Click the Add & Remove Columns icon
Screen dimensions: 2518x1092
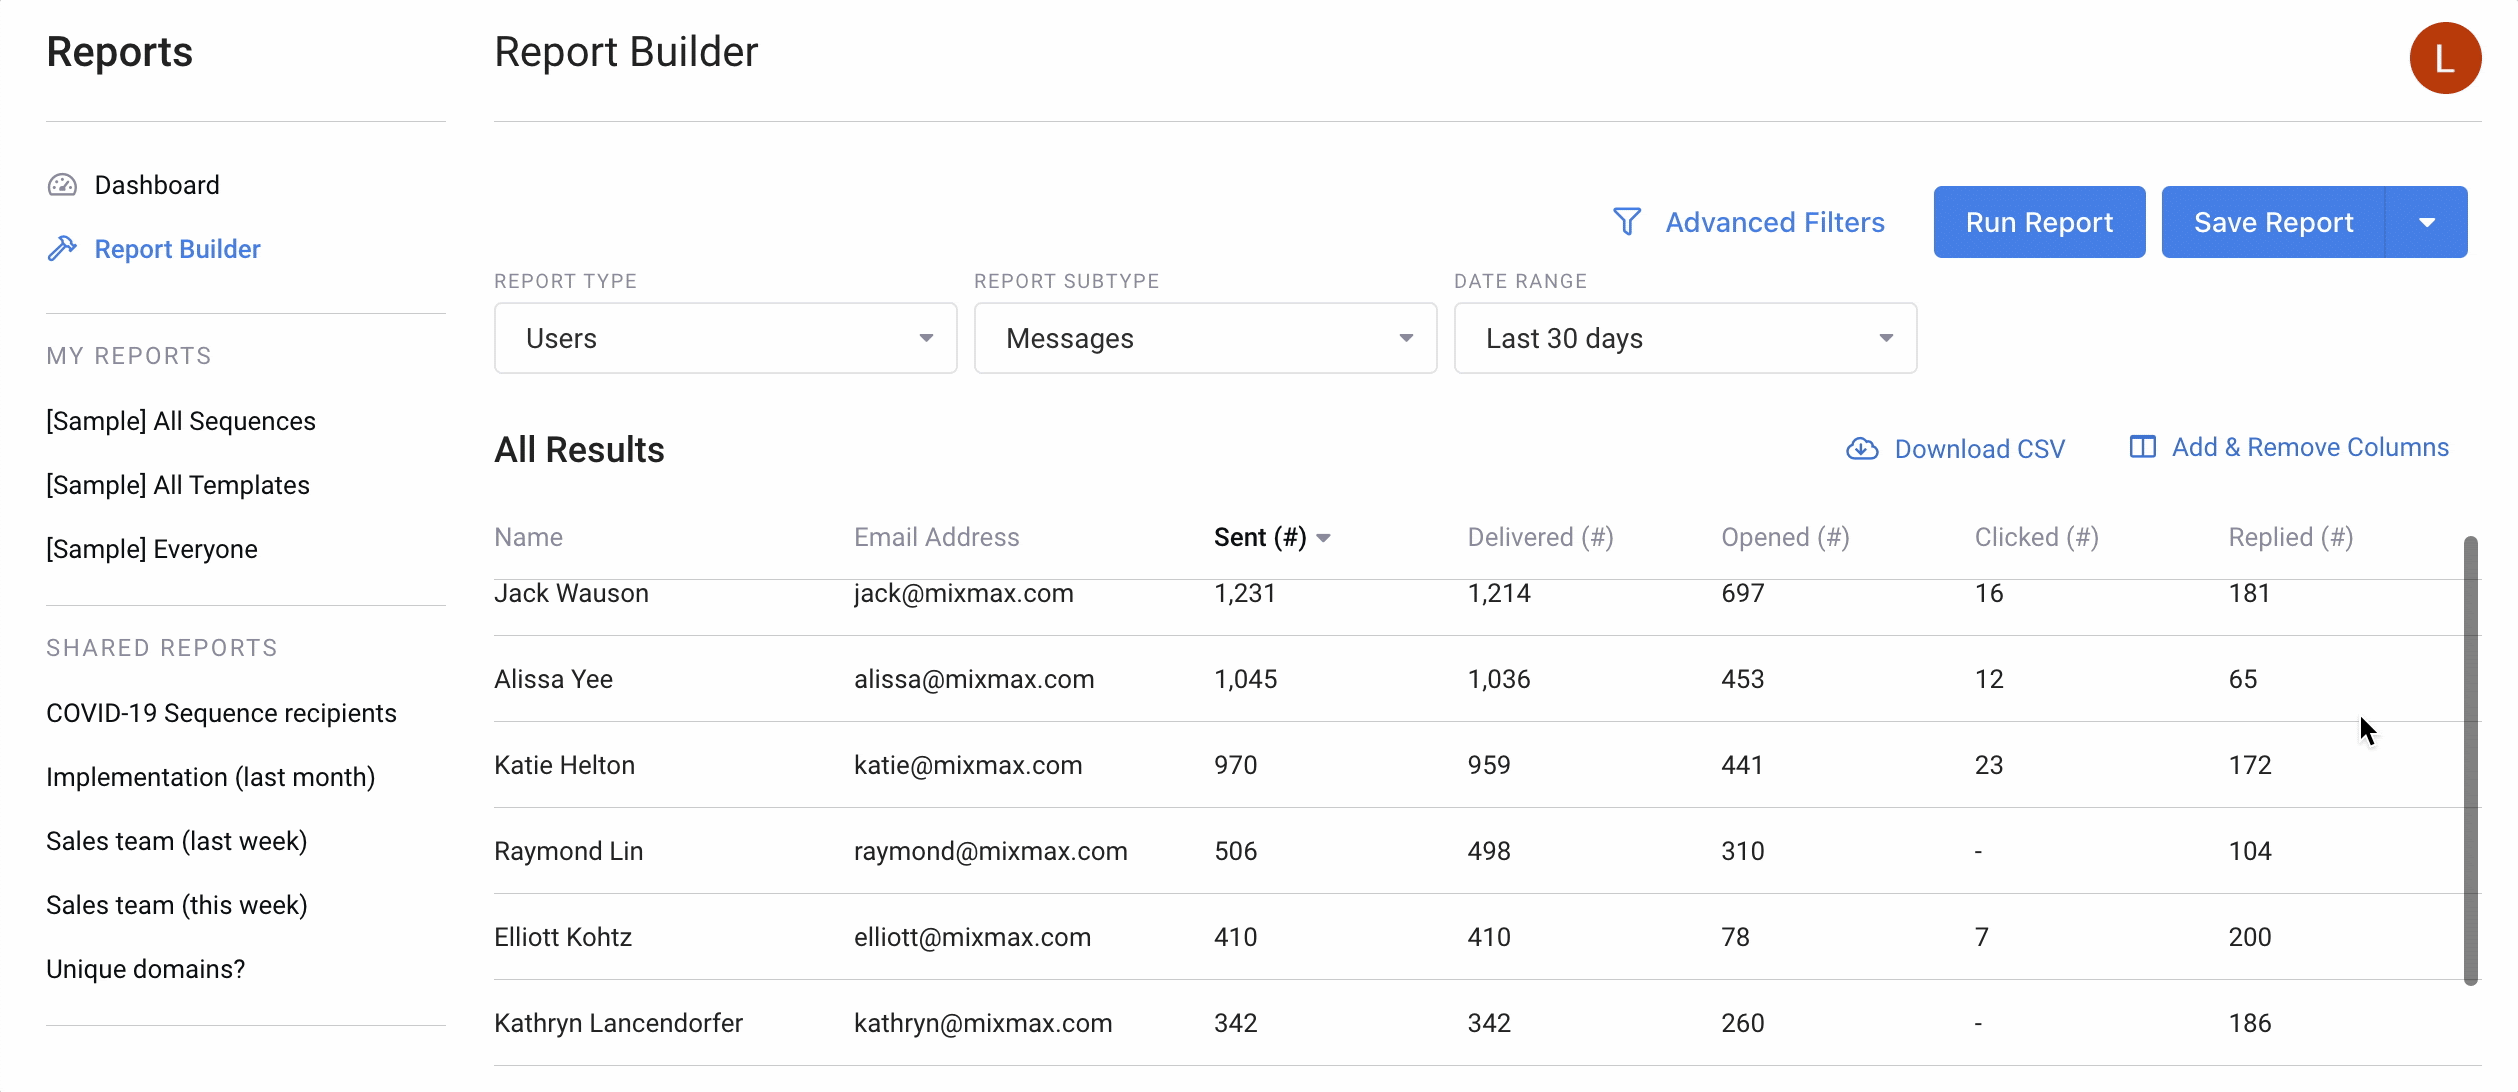(2141, 448)
